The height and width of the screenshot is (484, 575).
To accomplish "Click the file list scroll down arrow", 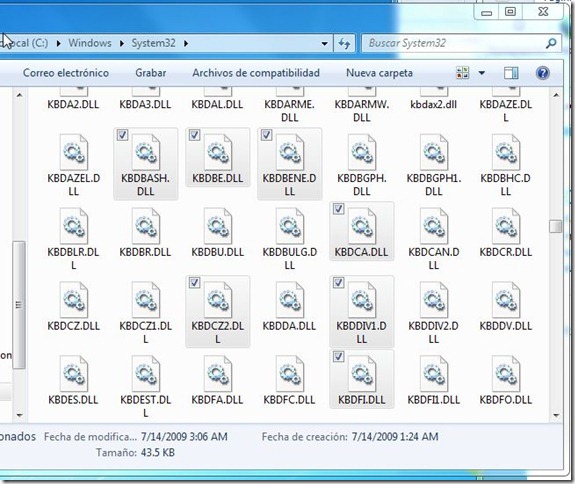I will pyautogui.click(x=556, y=415).
